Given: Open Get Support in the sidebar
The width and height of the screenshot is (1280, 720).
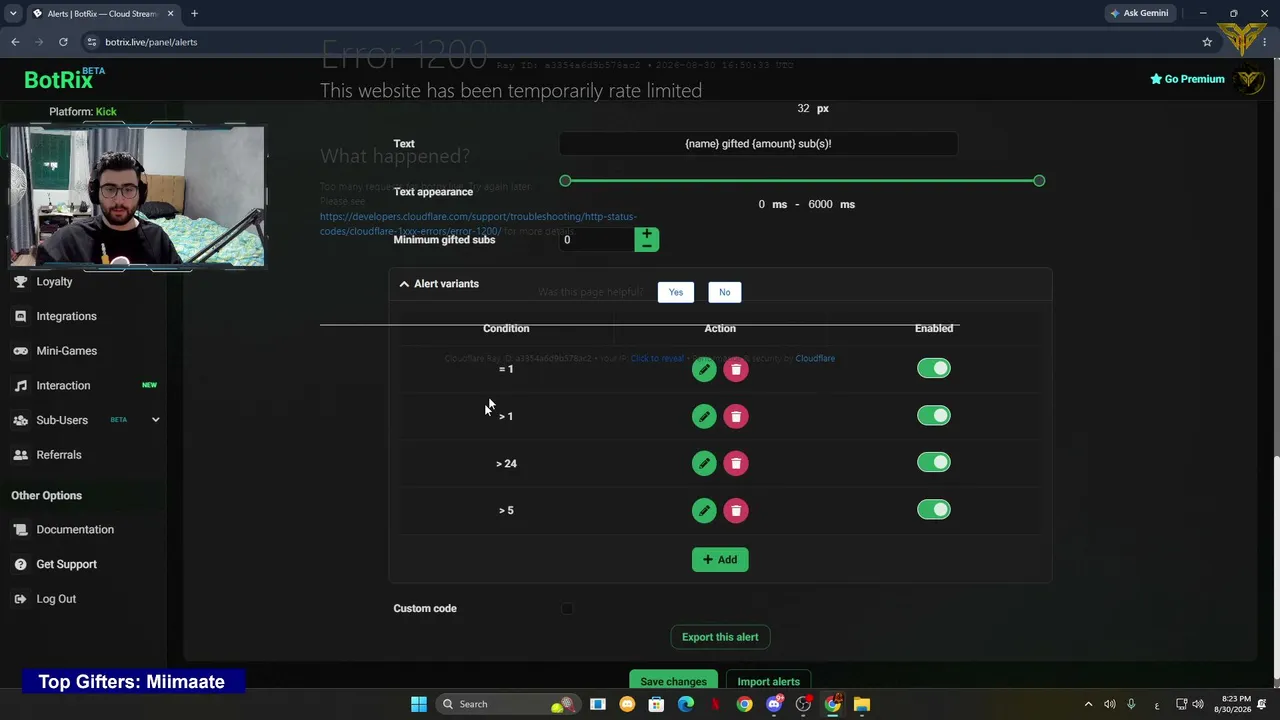Looking at the screenshot, I should pos(66,565).
